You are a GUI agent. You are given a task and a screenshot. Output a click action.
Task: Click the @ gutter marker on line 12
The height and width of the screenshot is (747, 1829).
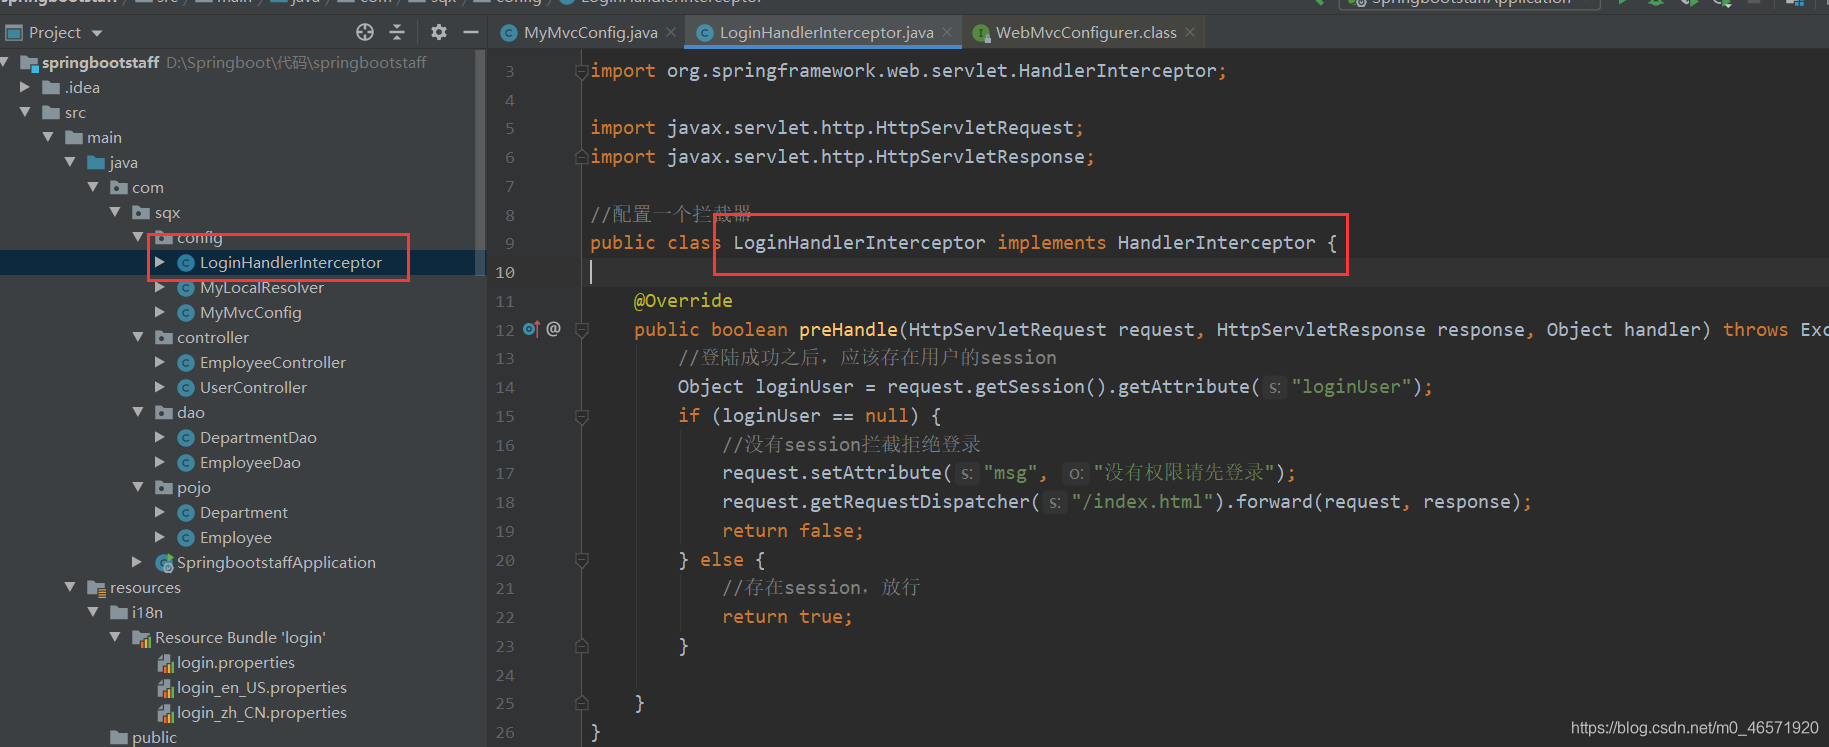click(553, 329)
